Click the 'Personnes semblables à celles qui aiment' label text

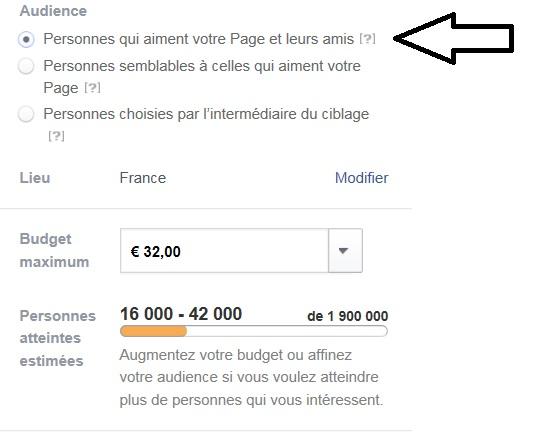202,66
